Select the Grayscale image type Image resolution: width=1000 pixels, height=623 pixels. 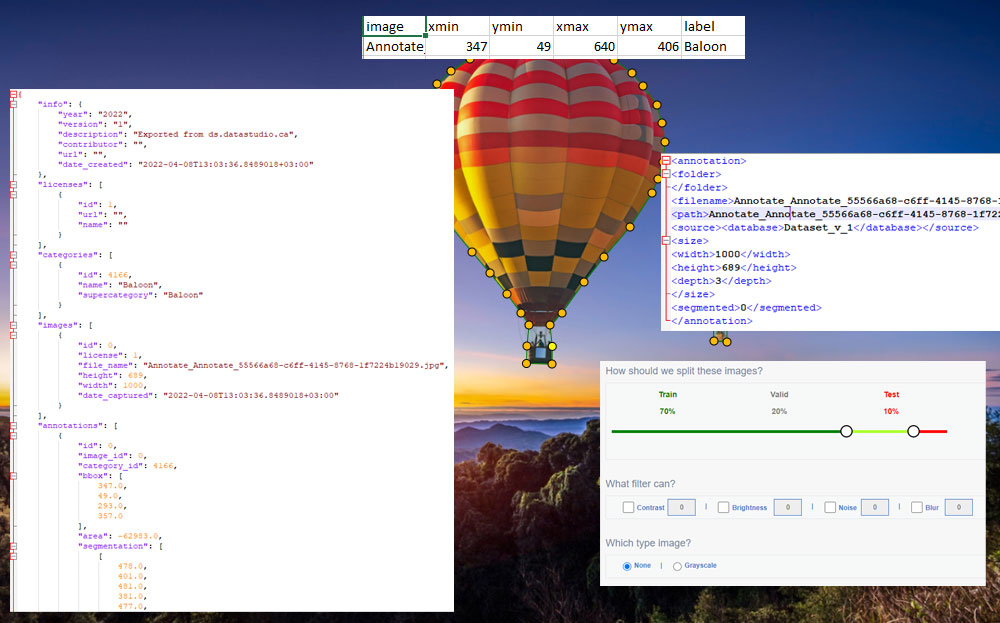click(677, 566)
